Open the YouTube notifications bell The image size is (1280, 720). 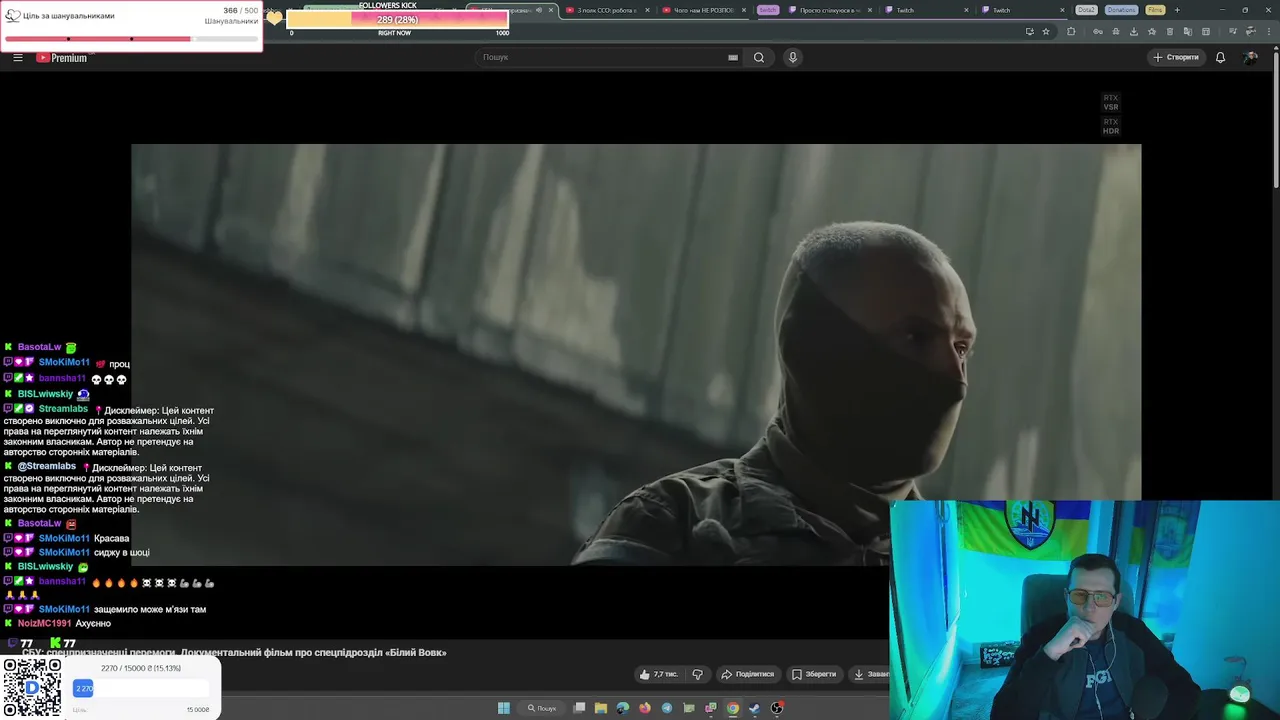1220,57
